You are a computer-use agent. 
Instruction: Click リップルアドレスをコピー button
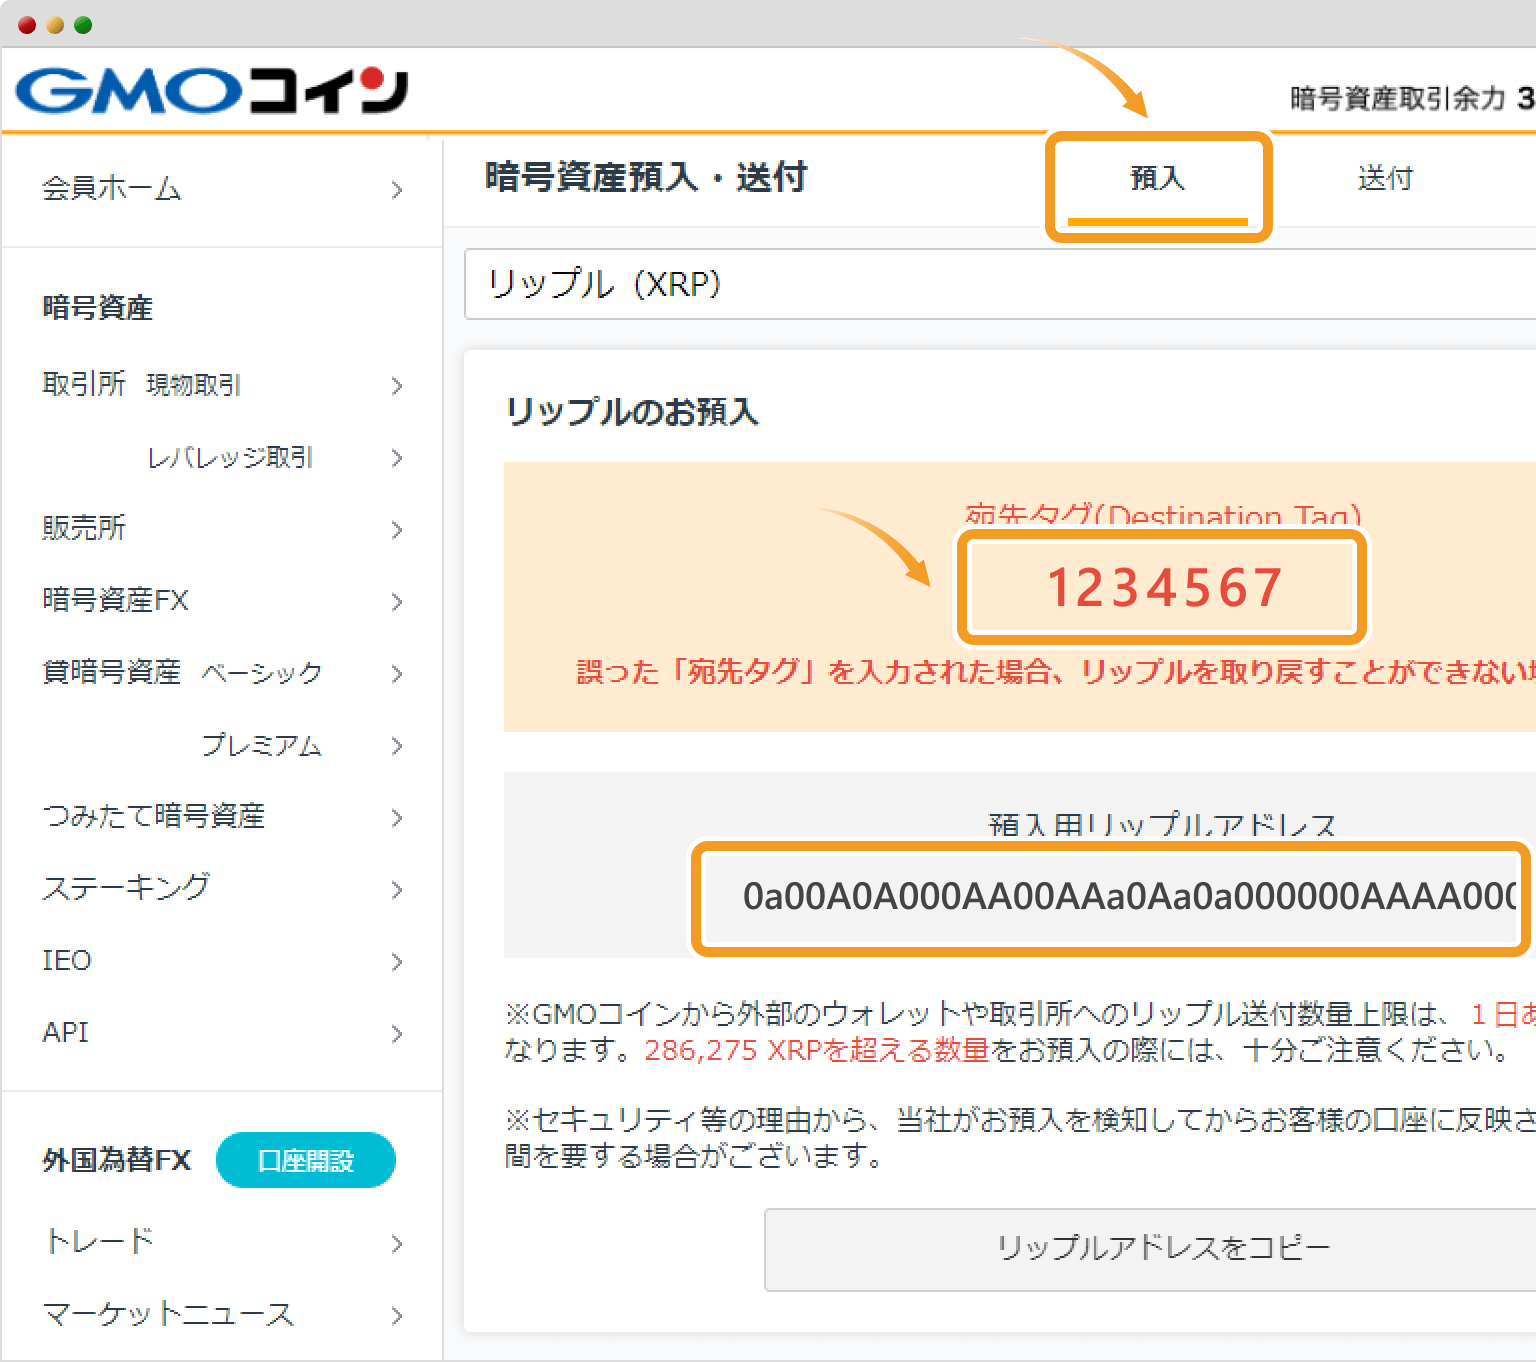(x=1150, y=1249)
